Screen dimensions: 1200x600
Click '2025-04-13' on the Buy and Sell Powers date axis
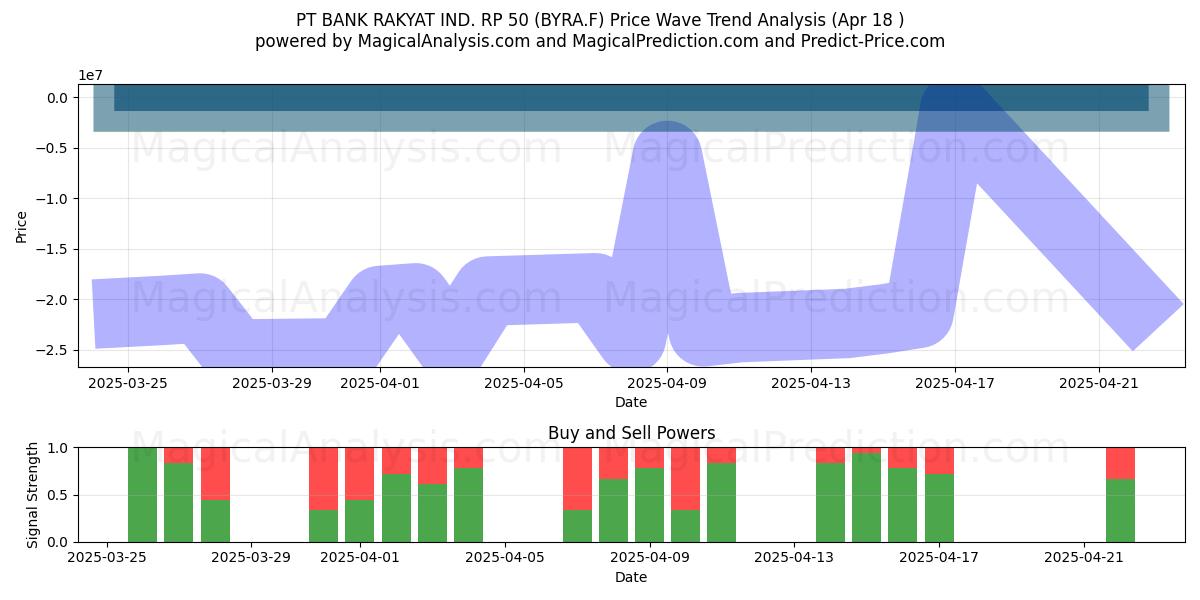794,557
